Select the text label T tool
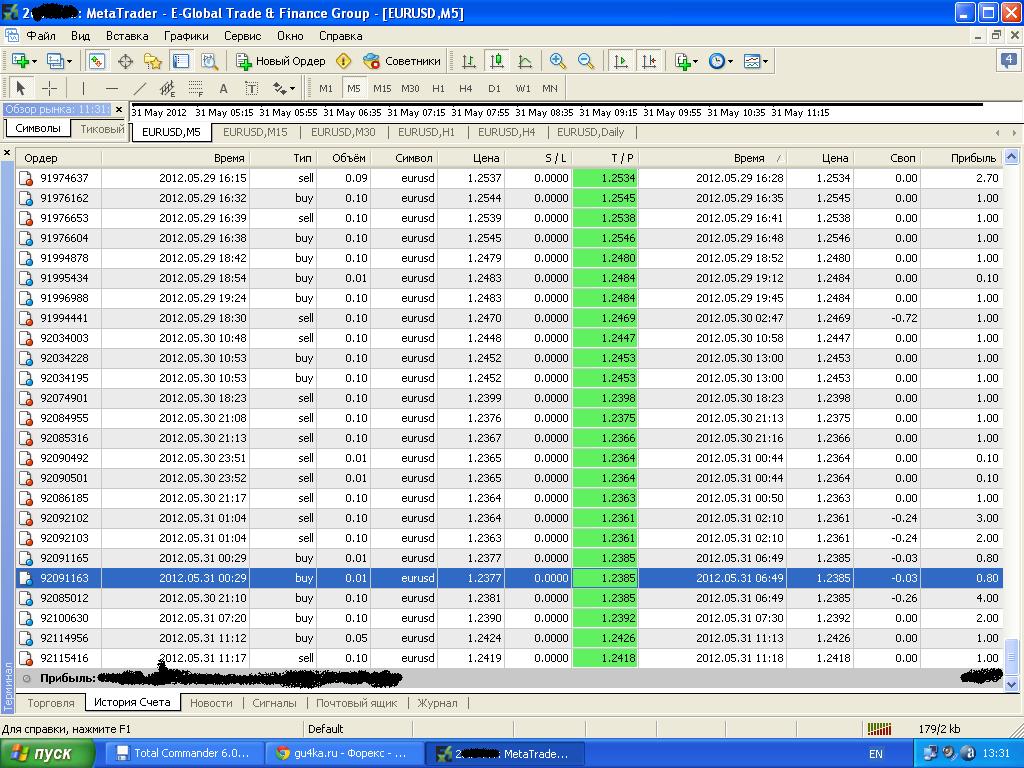This screenshot has height=768, width=1024. tap(251, 88)
